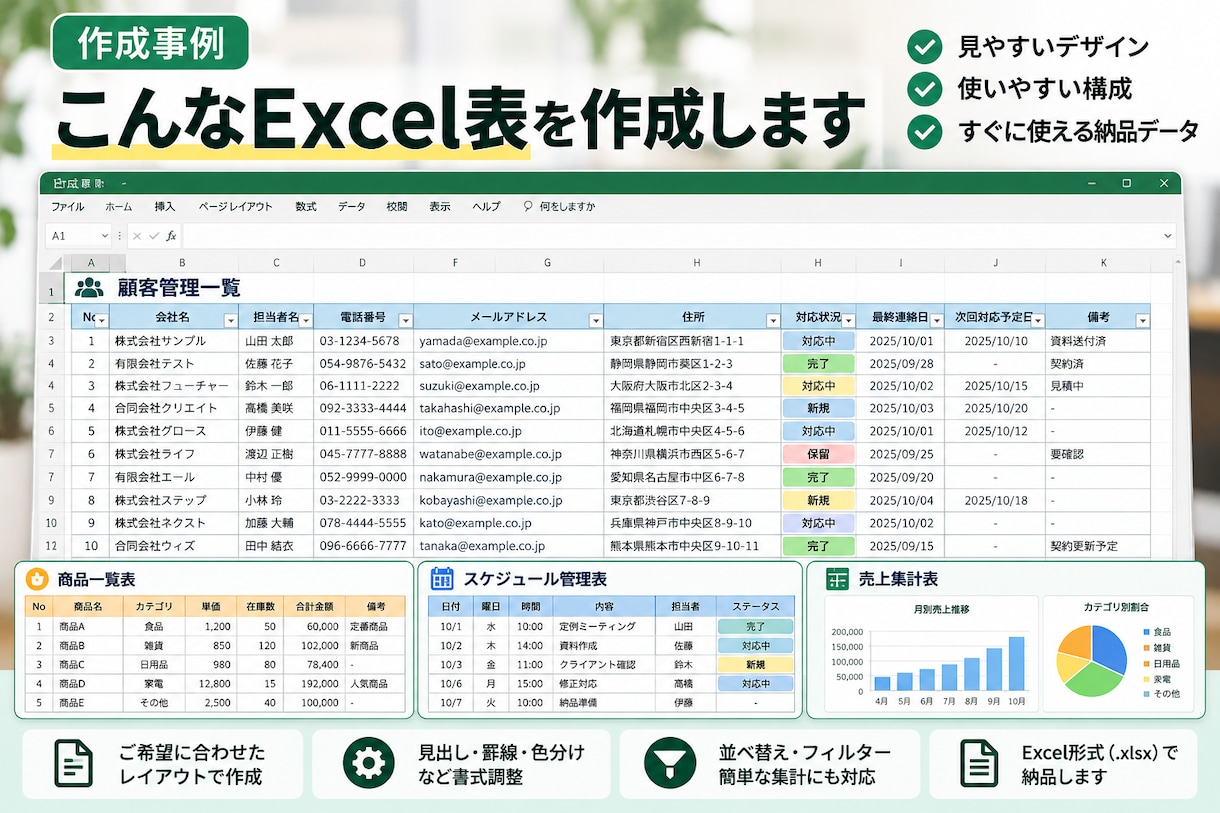
Task: Open the データ tab
Action: tap(352, 207)
